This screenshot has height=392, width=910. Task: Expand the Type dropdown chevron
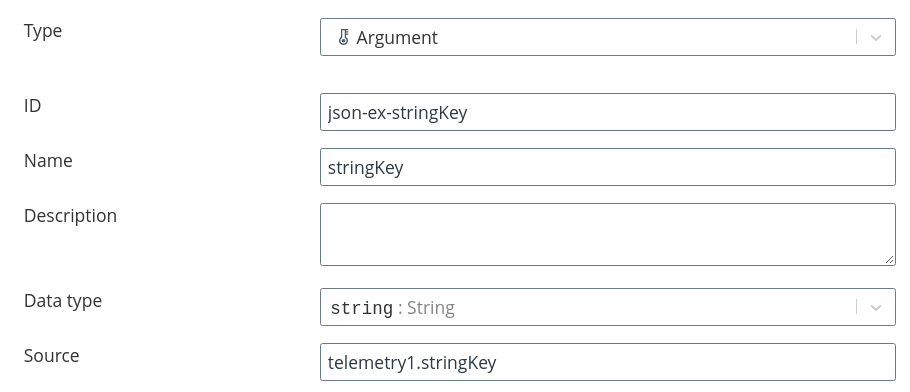[876, 38]
